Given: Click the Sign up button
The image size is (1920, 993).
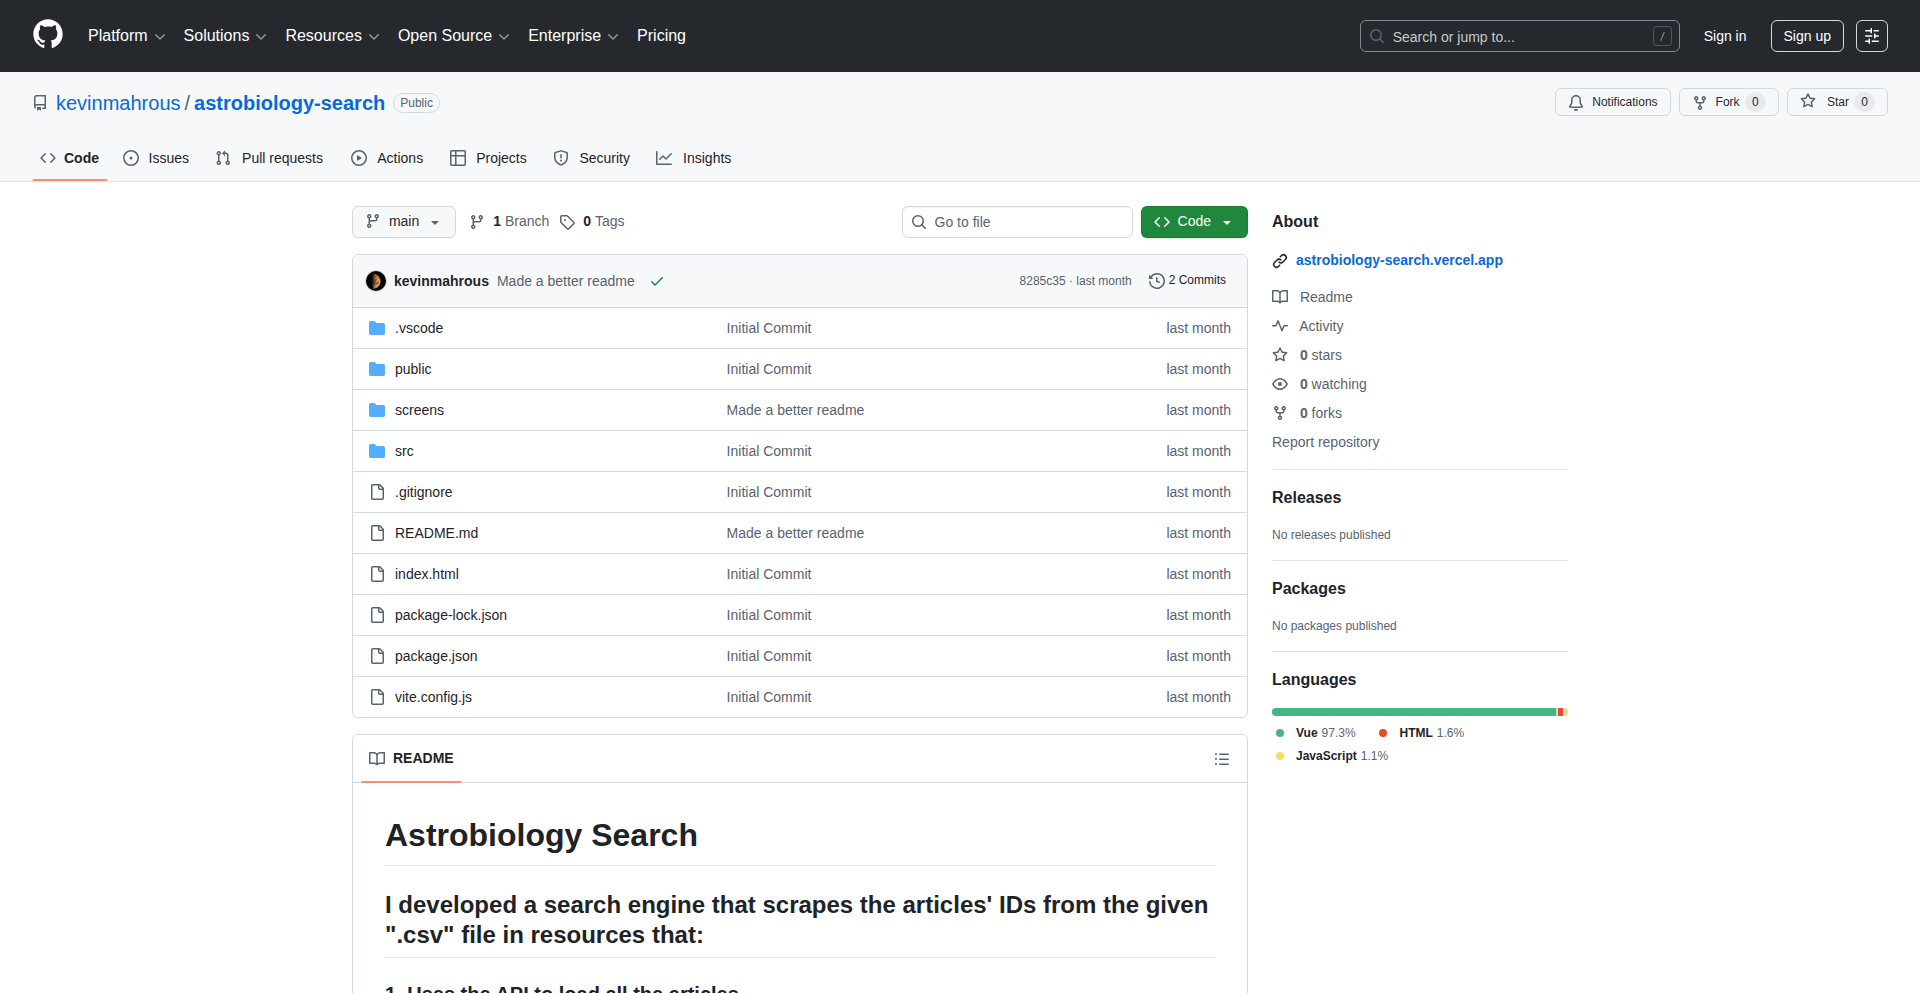Looking at the screenshot, I should point(1806,35).
